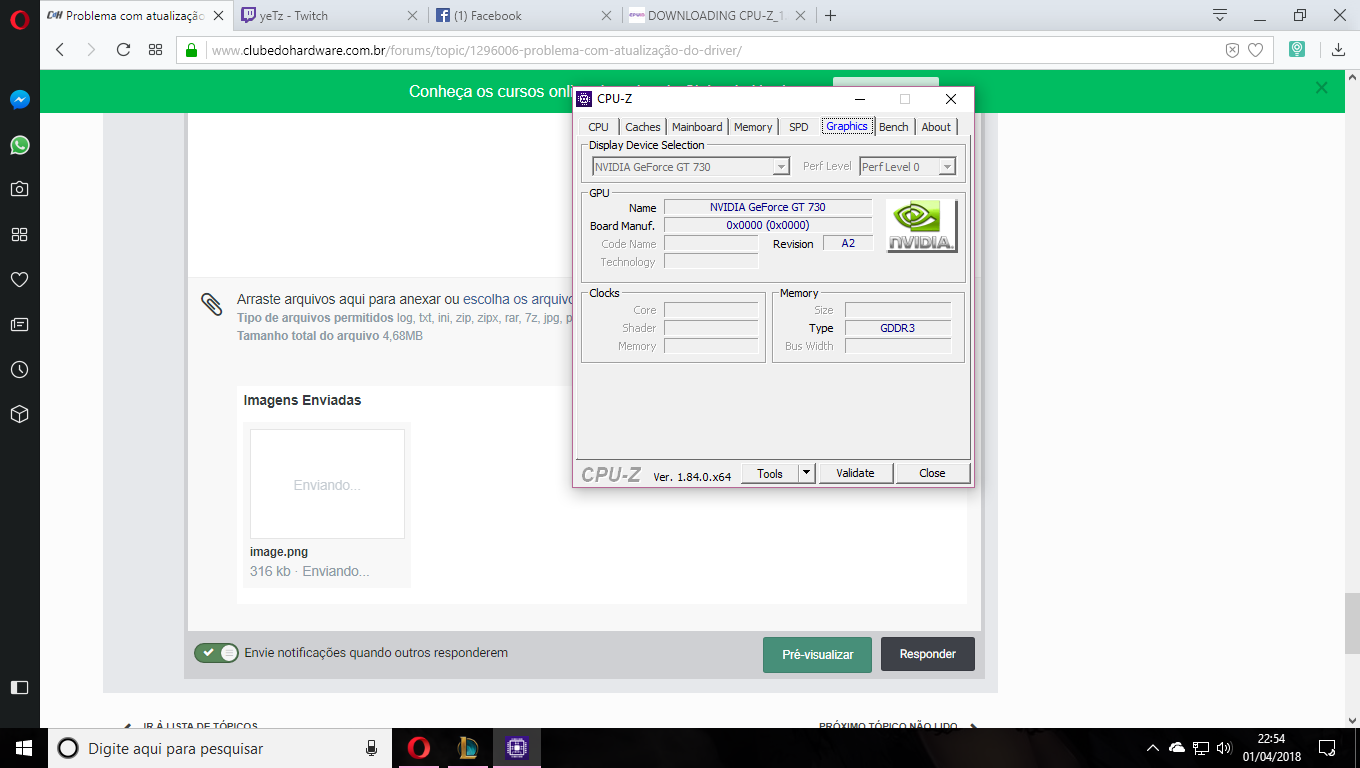Click the green padlock security icon
Viewport: 1360px width, 768px height.
192,50
